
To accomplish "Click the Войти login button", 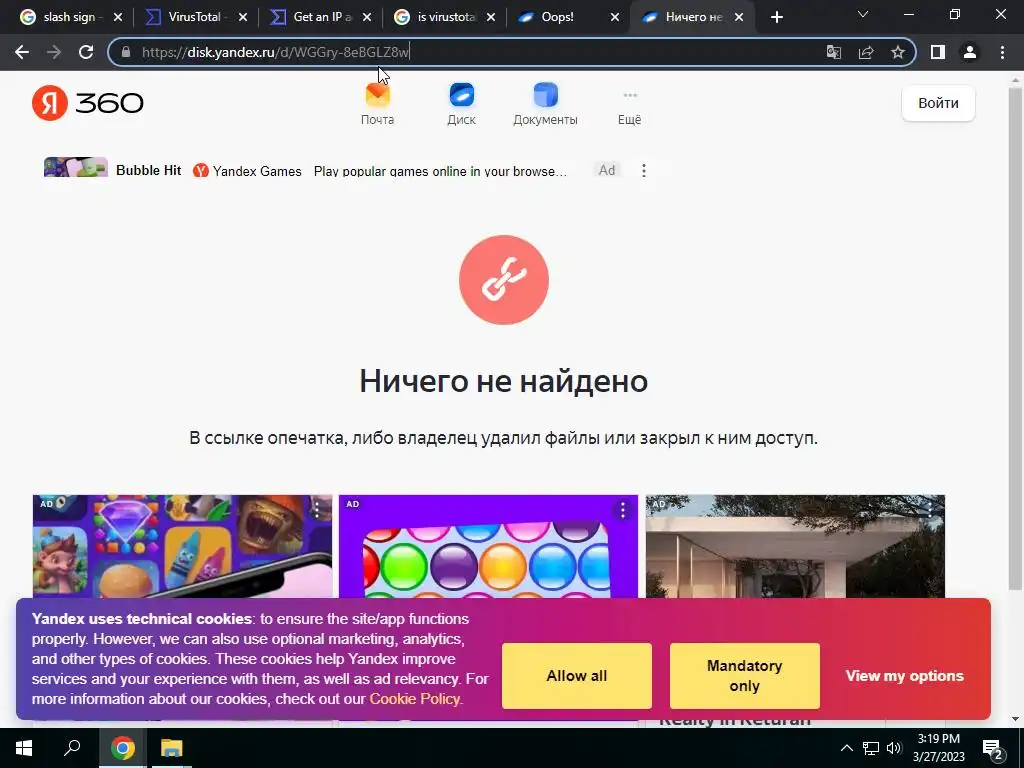I will (938, 103).
